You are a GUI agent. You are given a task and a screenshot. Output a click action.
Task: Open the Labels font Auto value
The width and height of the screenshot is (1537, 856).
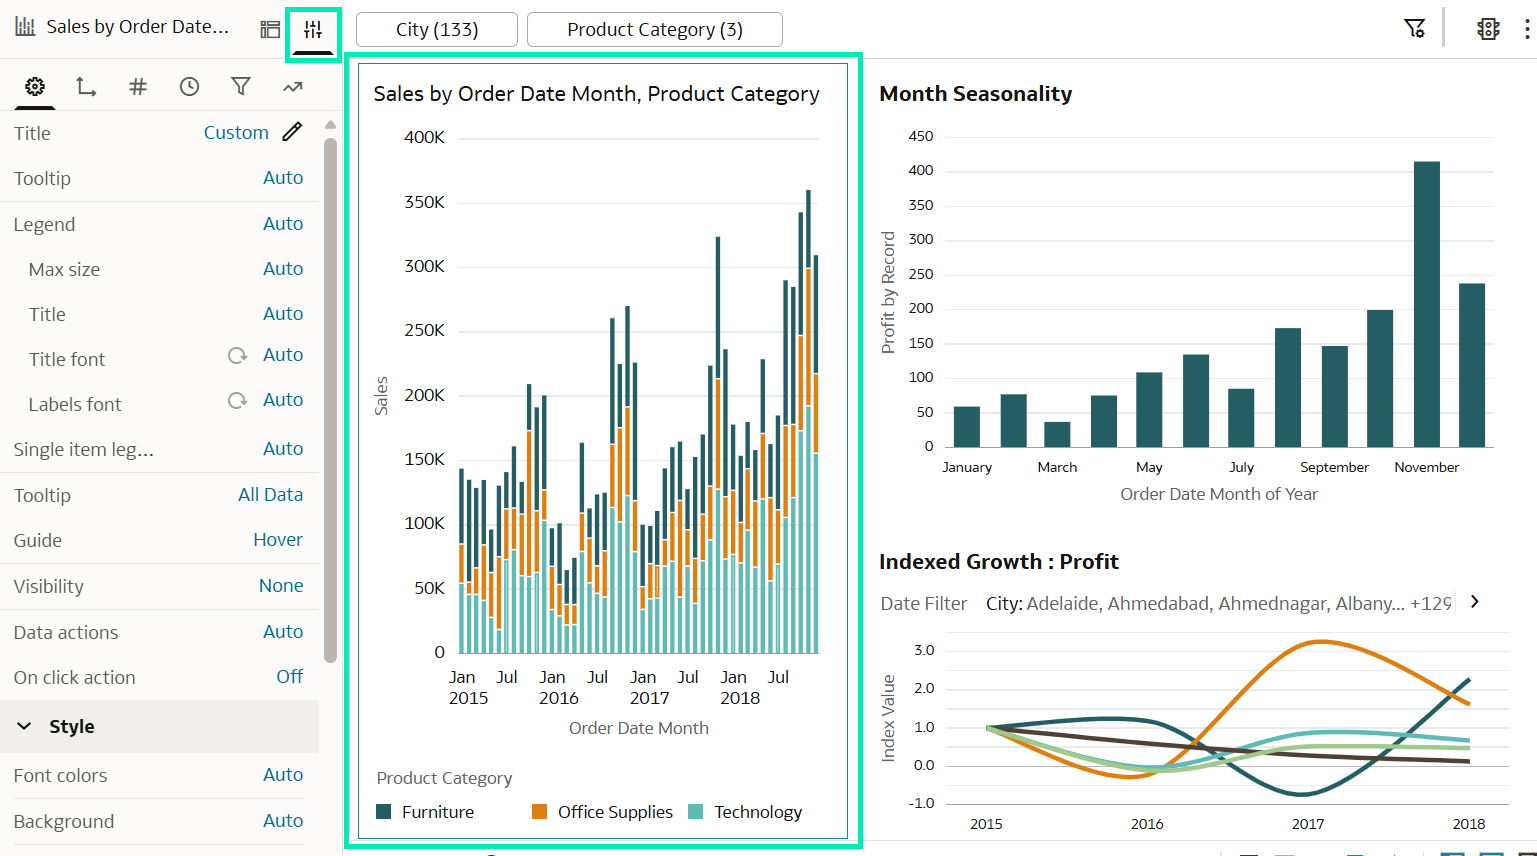(283, 400)
